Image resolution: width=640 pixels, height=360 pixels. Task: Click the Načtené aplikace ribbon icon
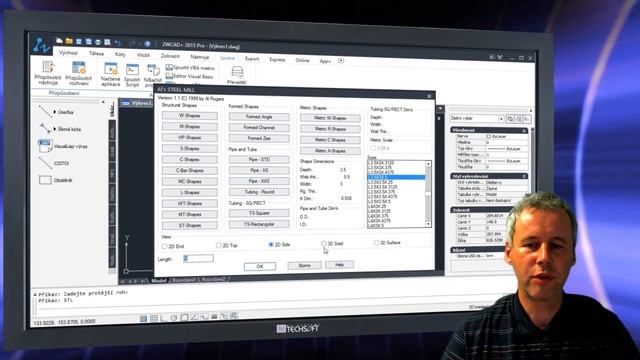(x=111, y=75)
